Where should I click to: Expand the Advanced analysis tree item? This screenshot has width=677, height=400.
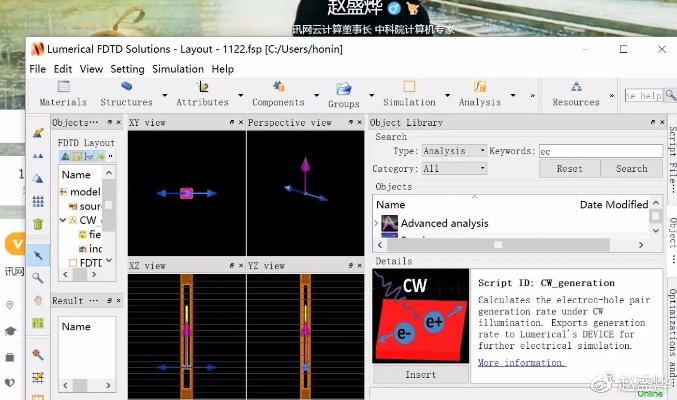[x=376, y=223]
